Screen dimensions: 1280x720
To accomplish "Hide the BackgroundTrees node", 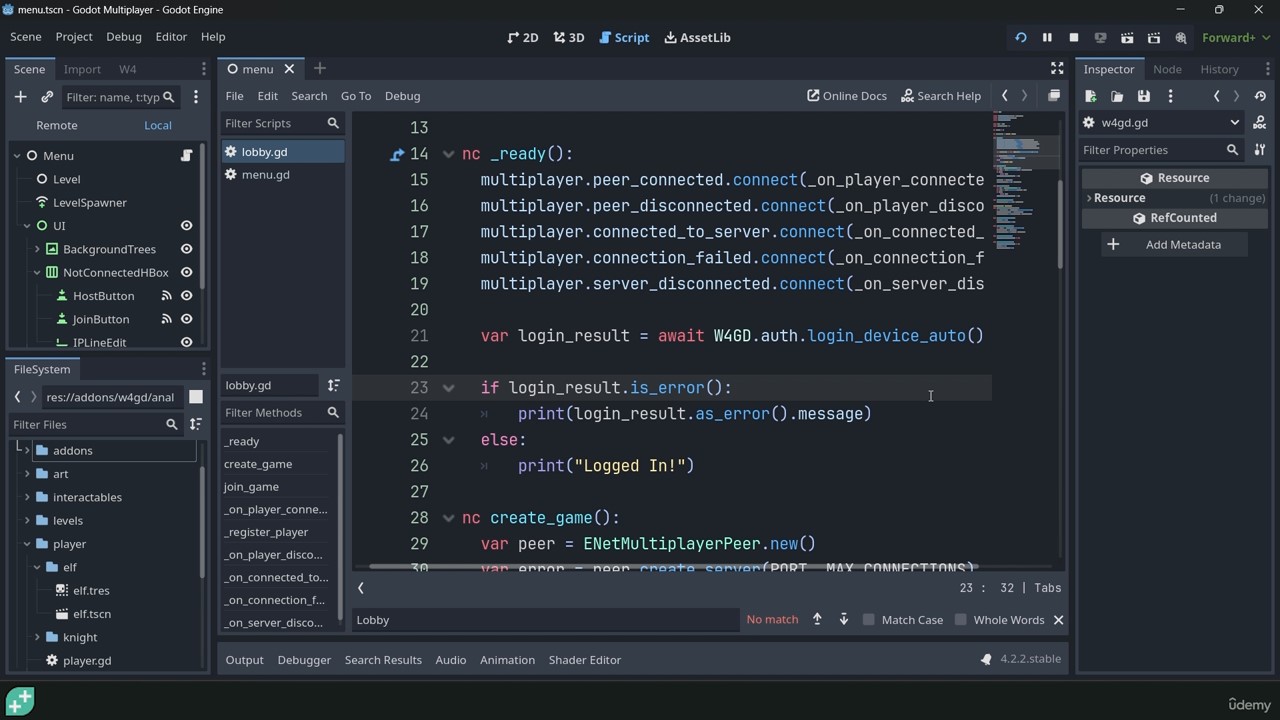I will 186,249.
